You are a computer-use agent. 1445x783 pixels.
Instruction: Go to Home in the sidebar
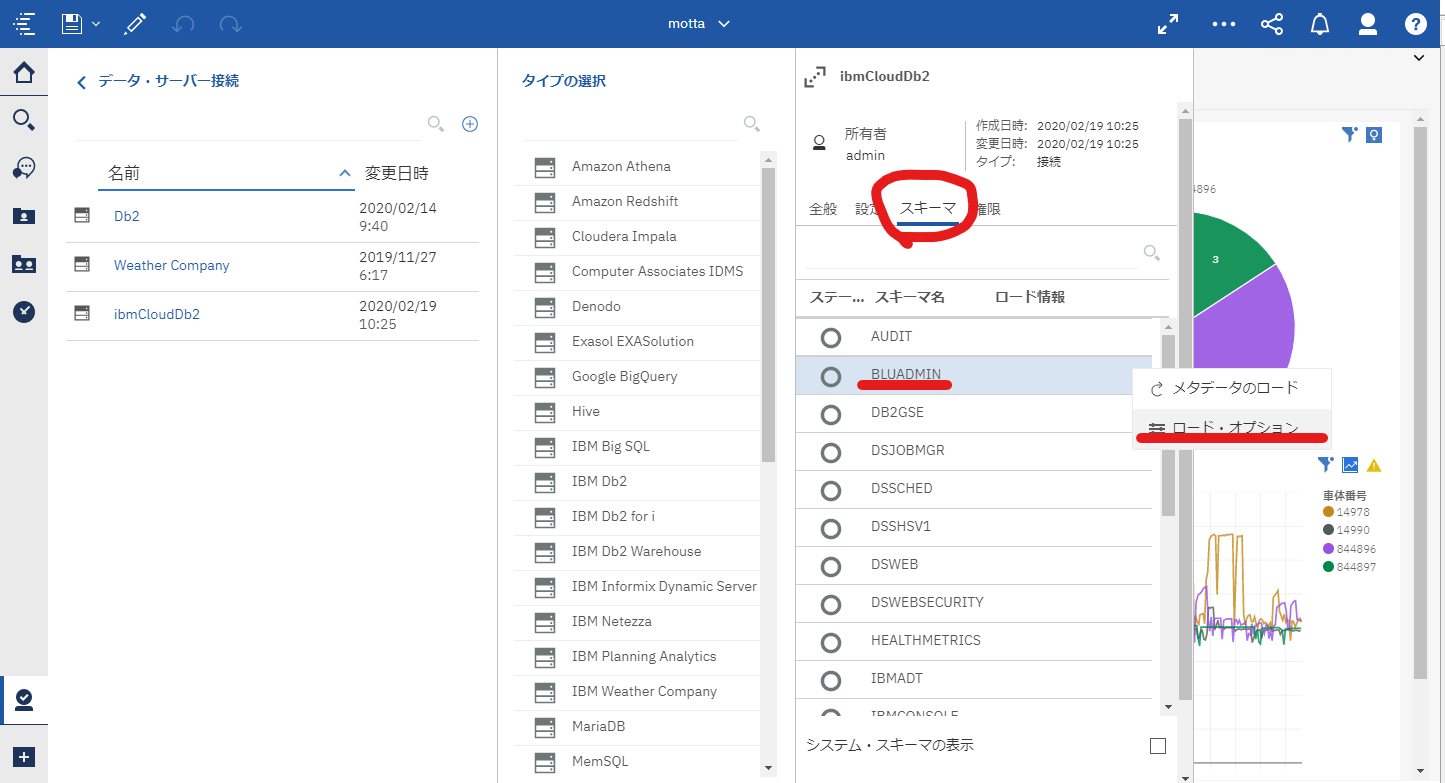click(24, 72)
